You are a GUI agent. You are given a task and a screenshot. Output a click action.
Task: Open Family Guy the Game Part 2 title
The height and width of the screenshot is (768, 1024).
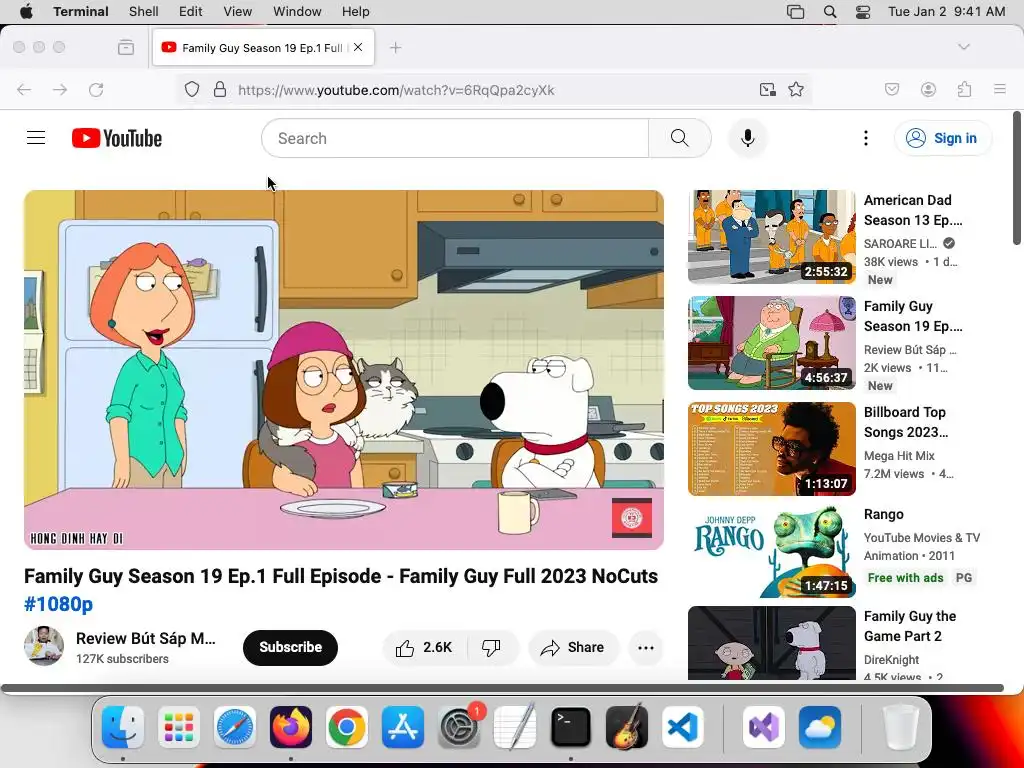click(910, 626)
